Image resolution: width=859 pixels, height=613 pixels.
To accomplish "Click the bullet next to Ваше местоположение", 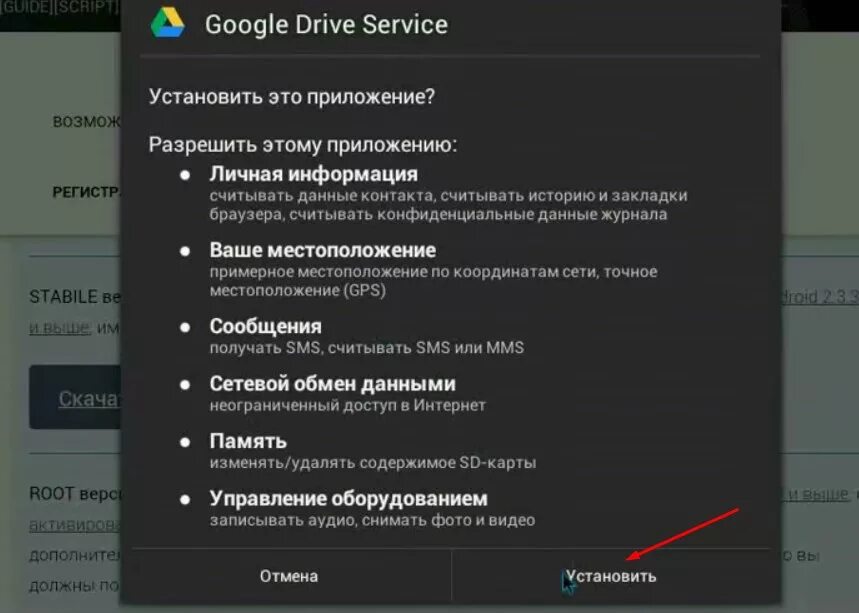I will coord(185,251).
